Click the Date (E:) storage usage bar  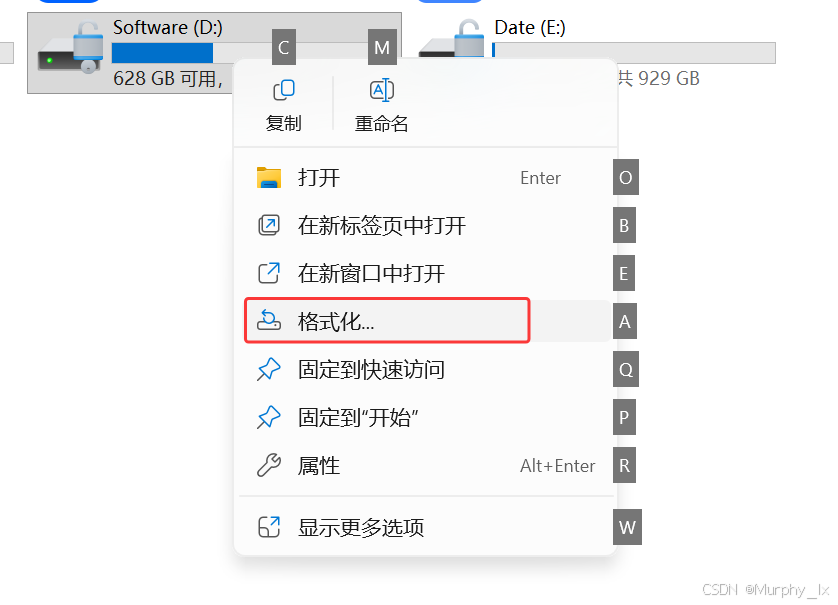[633, 53]
